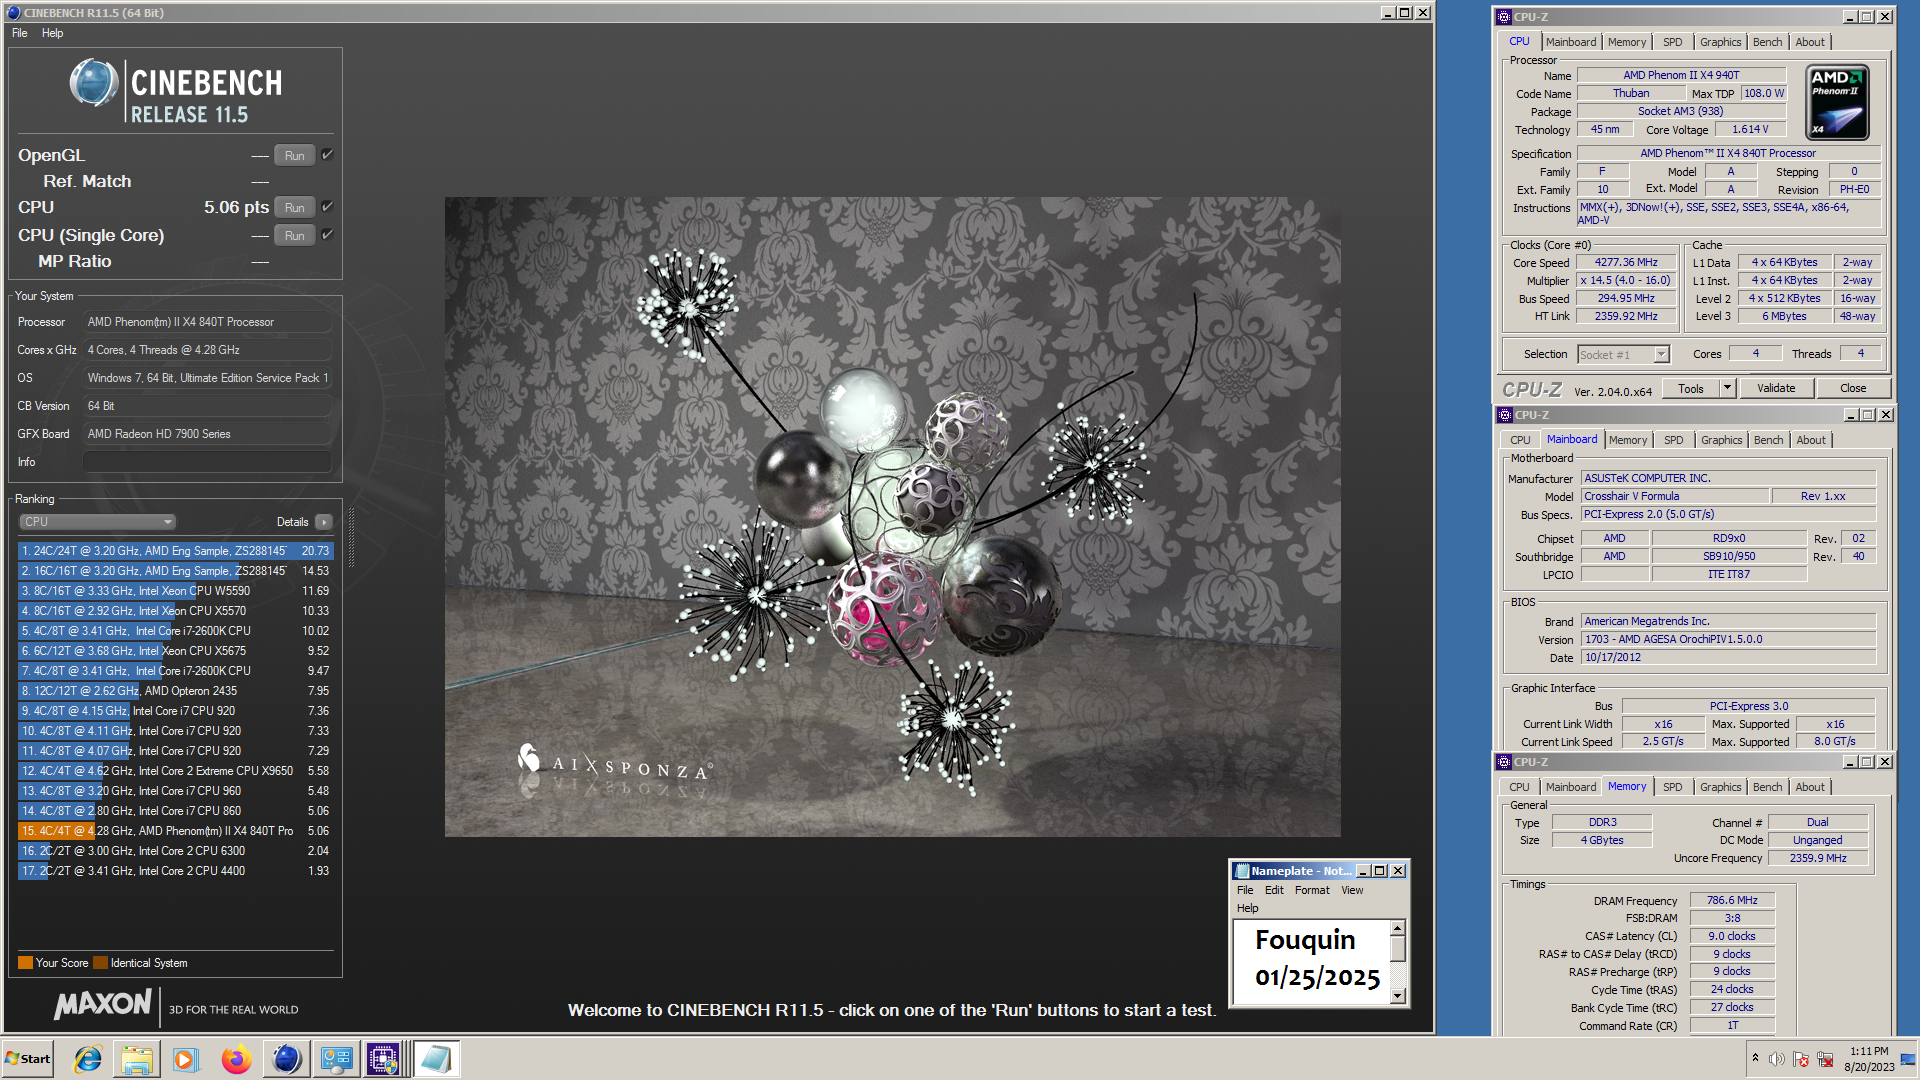Open the network disconnected tray icon
1920x1080 pixels.
1825,1059
